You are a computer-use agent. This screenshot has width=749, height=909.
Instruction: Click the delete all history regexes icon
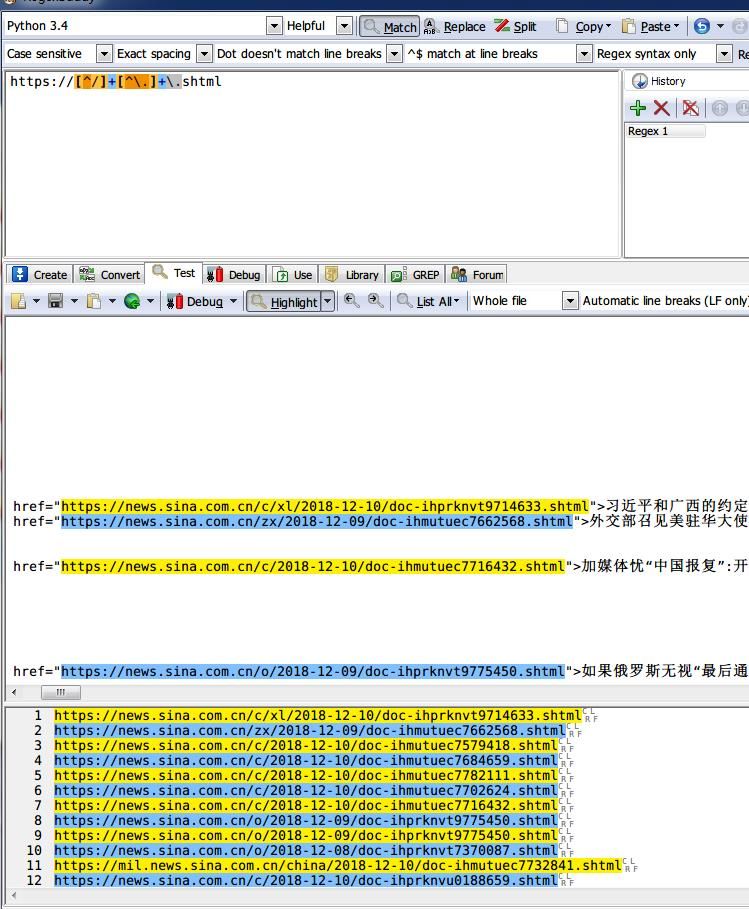point(690,108)
